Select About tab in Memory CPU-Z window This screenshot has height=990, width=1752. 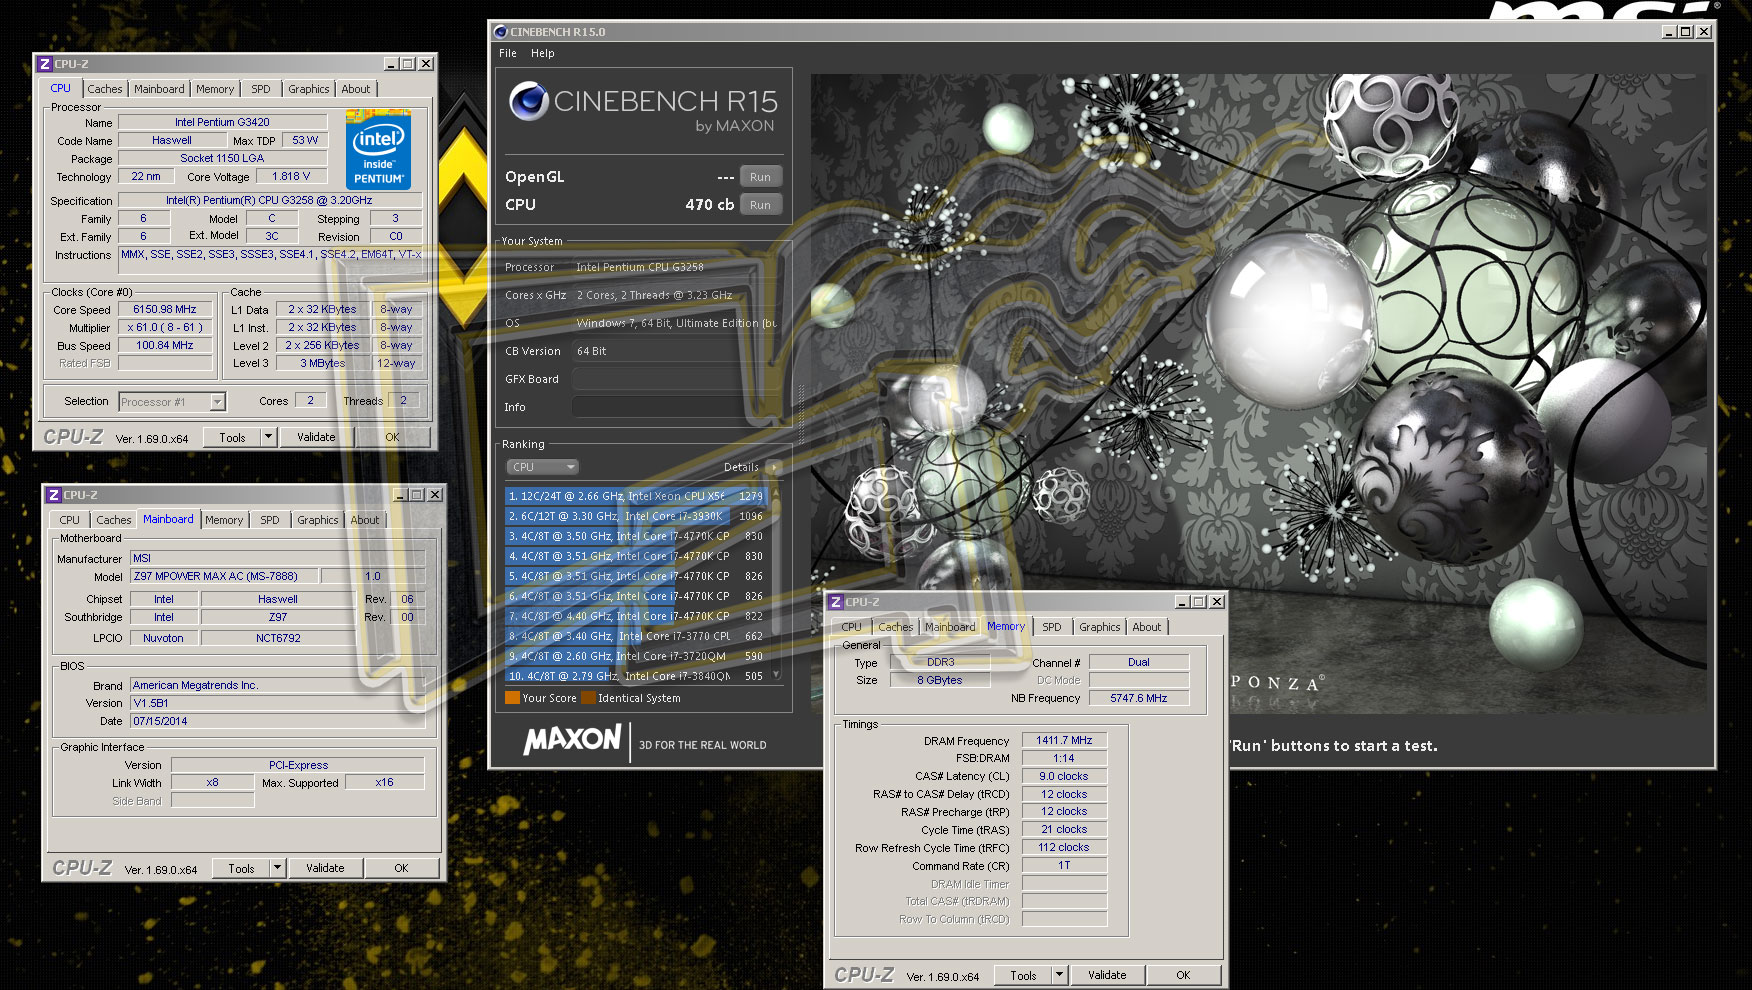click(x=1147, y=627)
